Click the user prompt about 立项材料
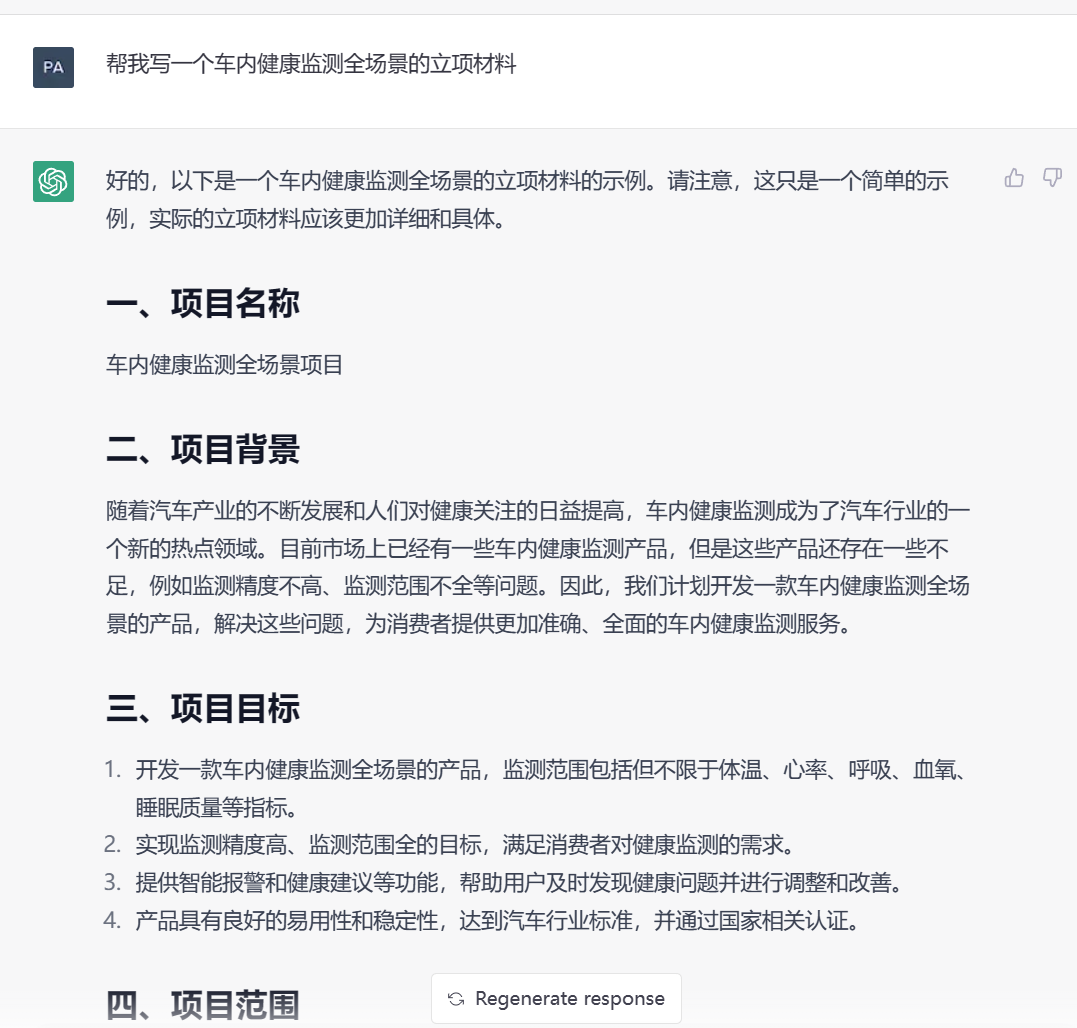This screenshot has height=1028, width=1077. [x=311, y=66]
